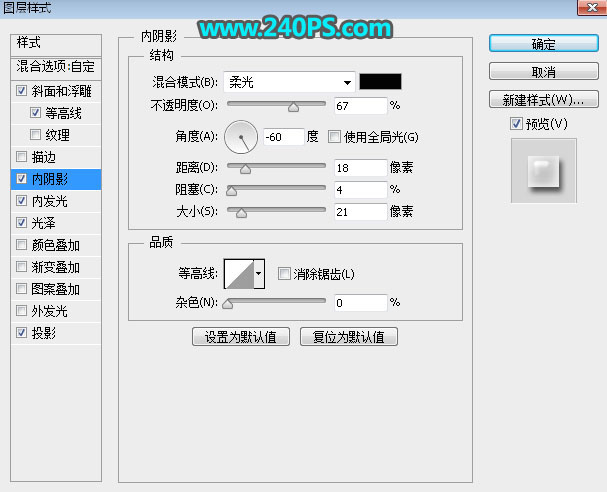
Task: Click the style preview thumbnail
Action: point(544,170)
